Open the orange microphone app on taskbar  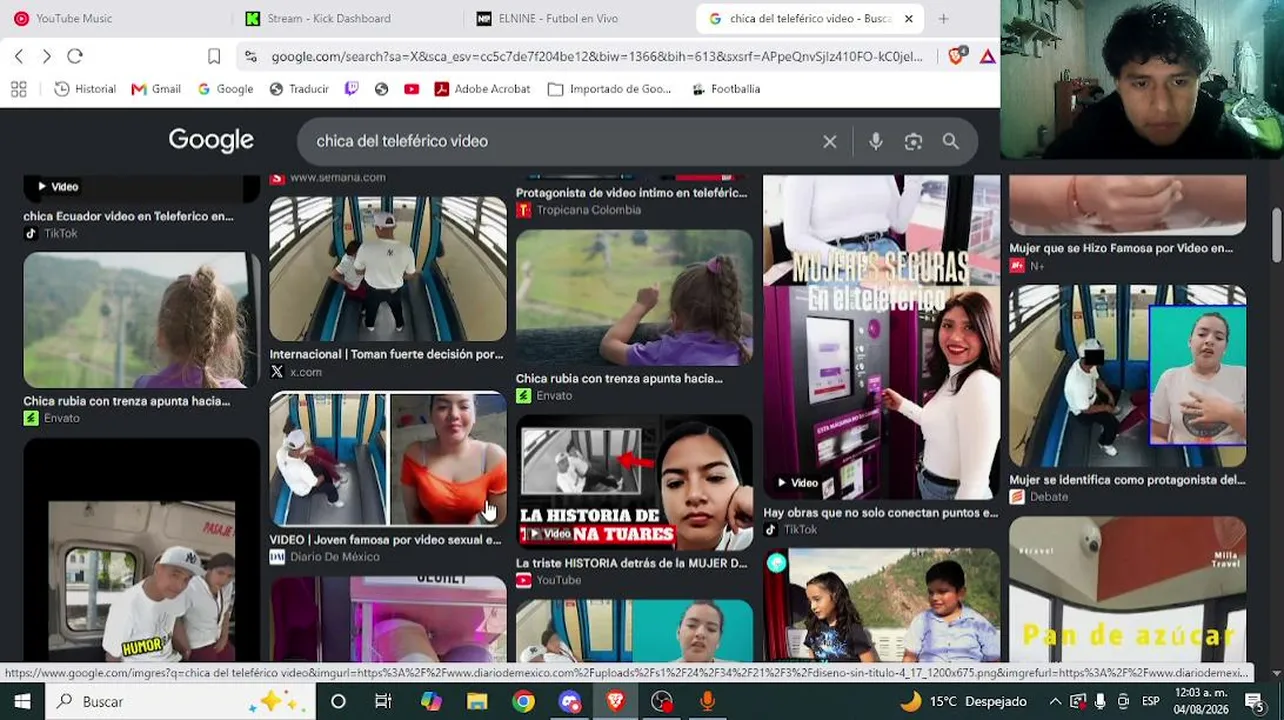(x=707, y=701)
